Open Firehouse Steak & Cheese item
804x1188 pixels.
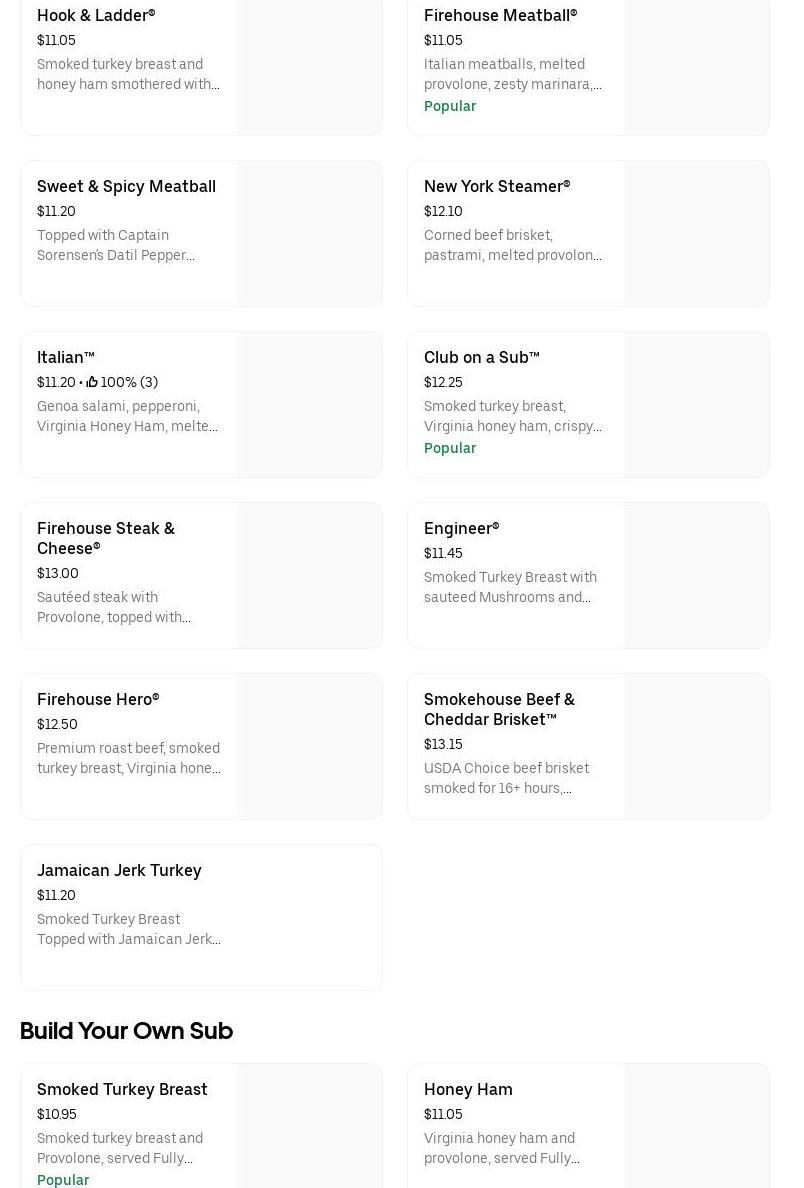(106, 538)
